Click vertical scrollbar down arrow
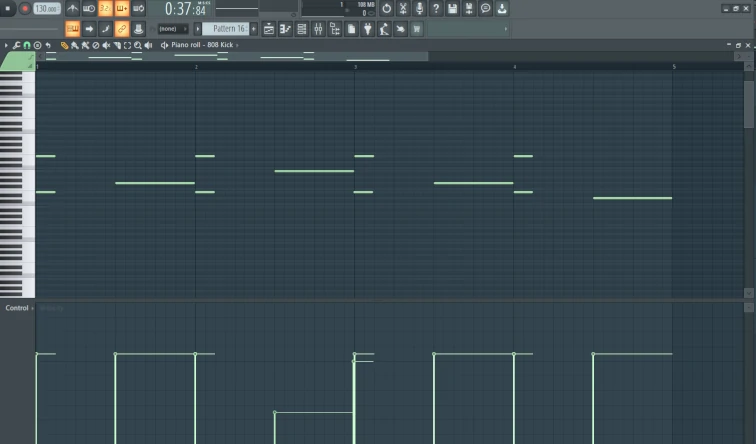Screen dimensions: 756x444 [749, 293]
